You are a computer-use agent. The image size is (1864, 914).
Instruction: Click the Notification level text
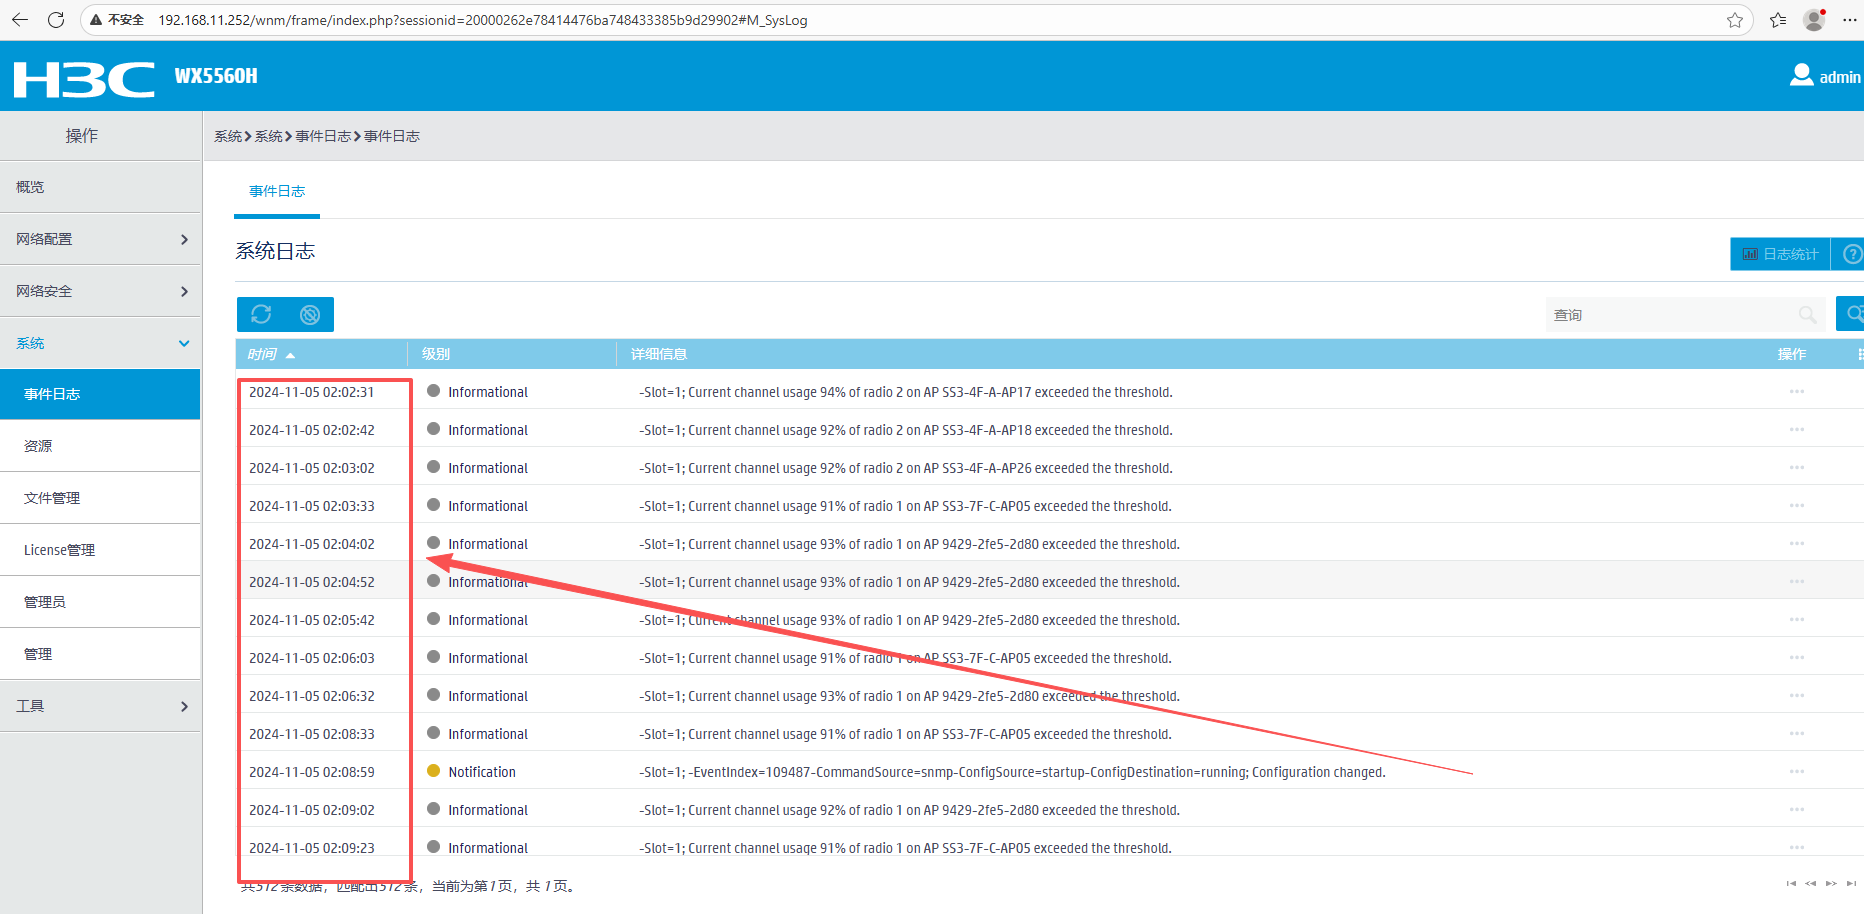[x=482, y=772]
